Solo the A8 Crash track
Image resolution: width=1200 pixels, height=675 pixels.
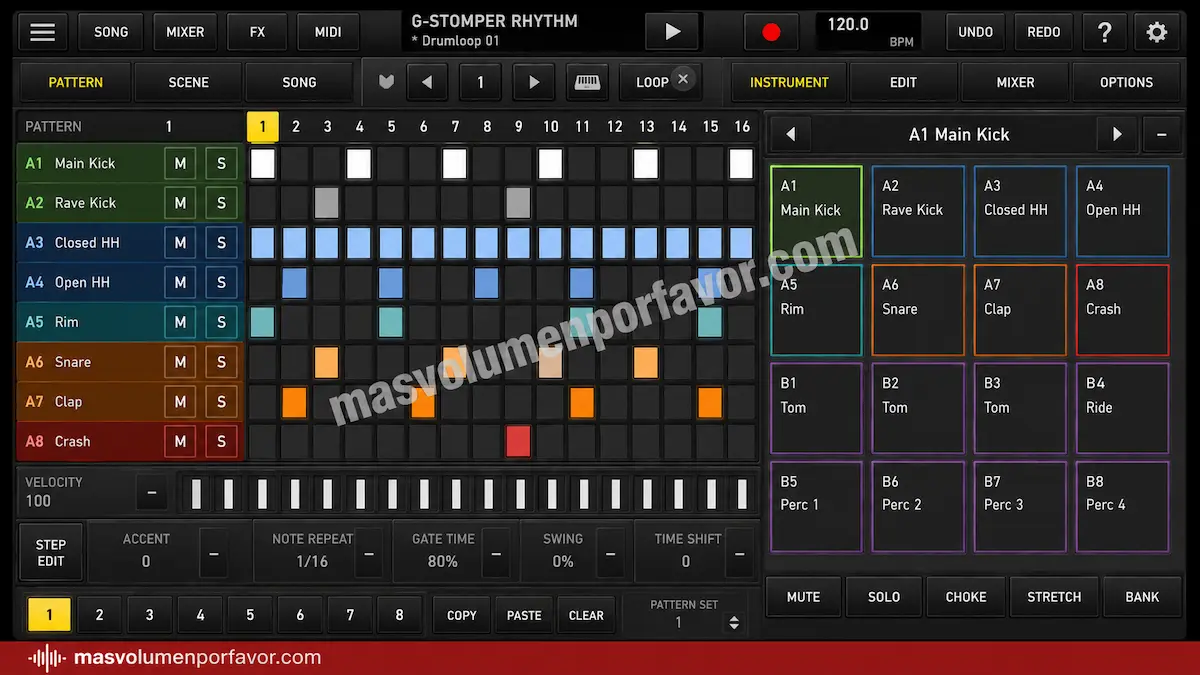(221, 441)
